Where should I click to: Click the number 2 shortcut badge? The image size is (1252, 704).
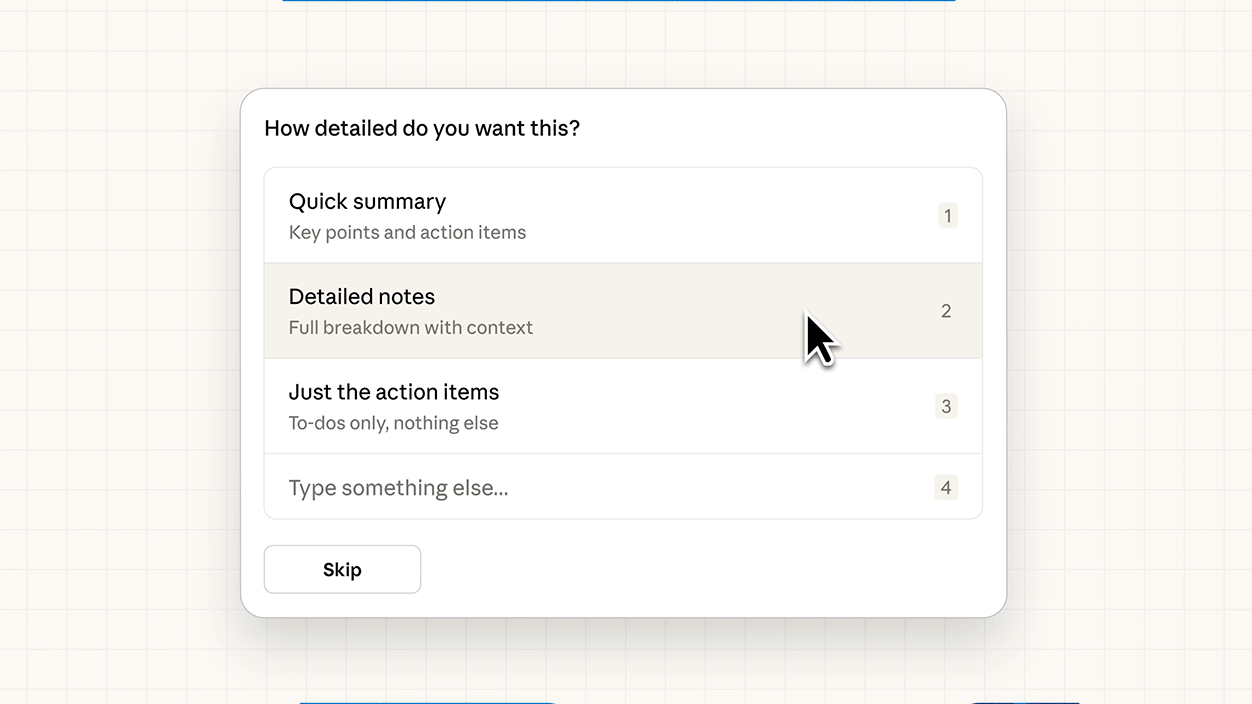pyautogui.click(x=946, y=311)
